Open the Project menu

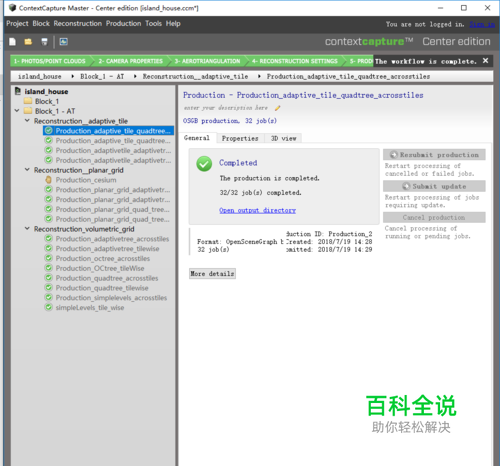(17, 24)
